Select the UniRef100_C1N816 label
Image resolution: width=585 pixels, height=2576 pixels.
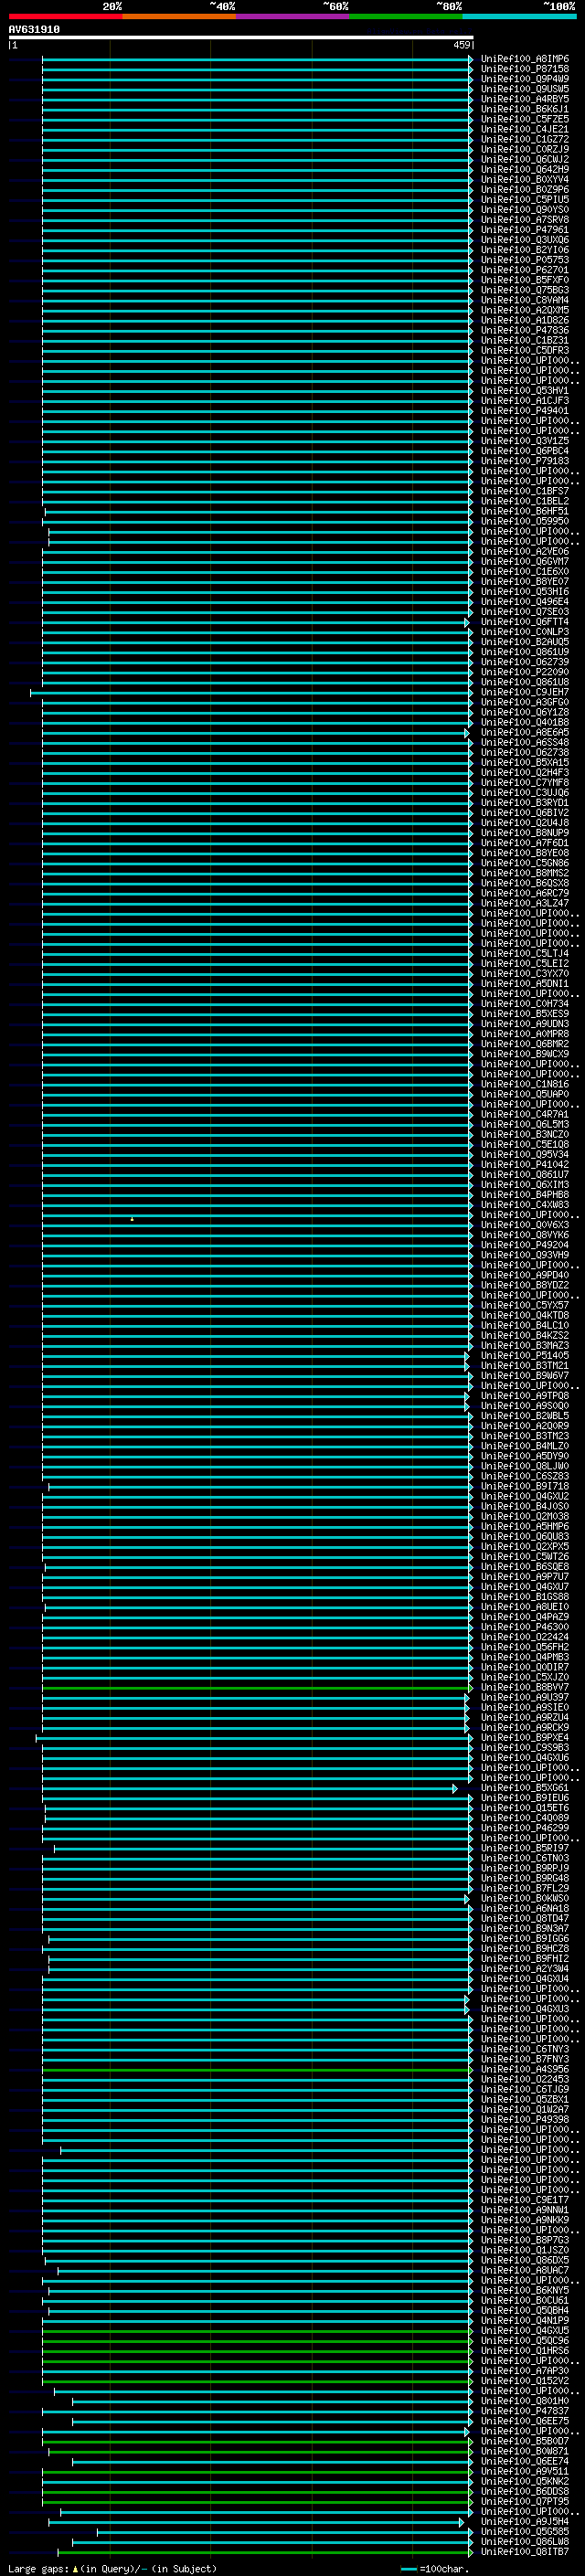pyautogui.click(x=524, y=1084)
